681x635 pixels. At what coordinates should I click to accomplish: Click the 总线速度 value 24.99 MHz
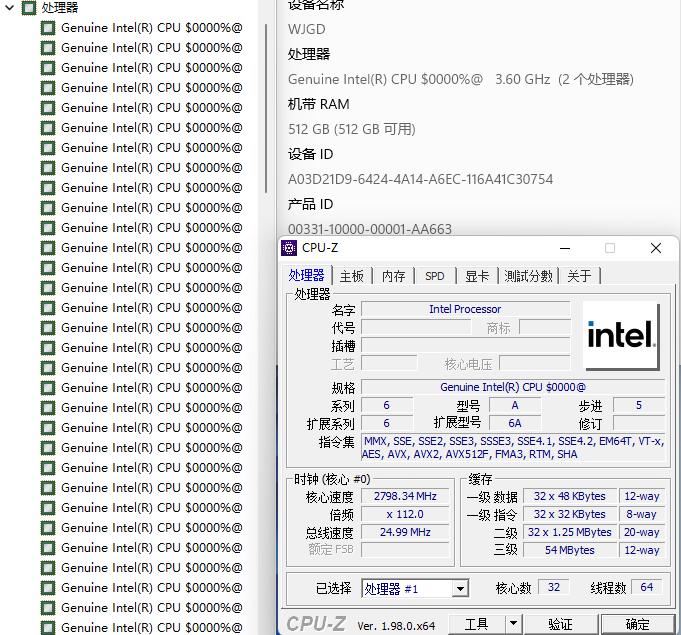(405, 532)
